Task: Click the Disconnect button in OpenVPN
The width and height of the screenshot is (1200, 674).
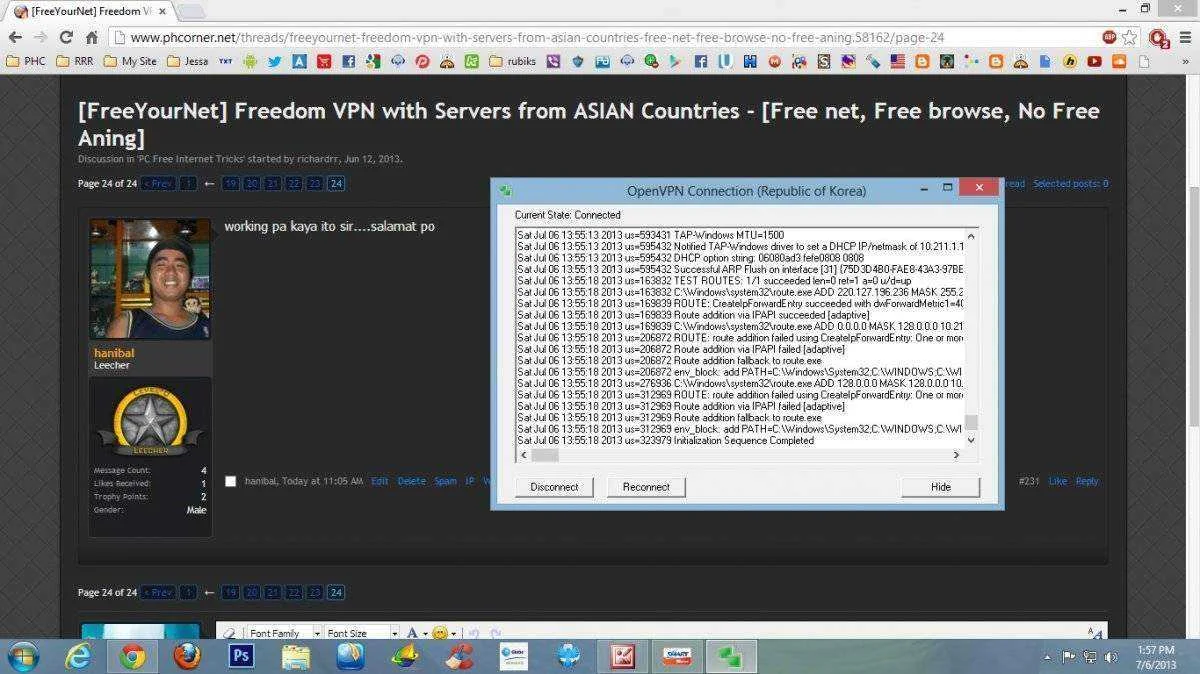Action: [554, 487]
